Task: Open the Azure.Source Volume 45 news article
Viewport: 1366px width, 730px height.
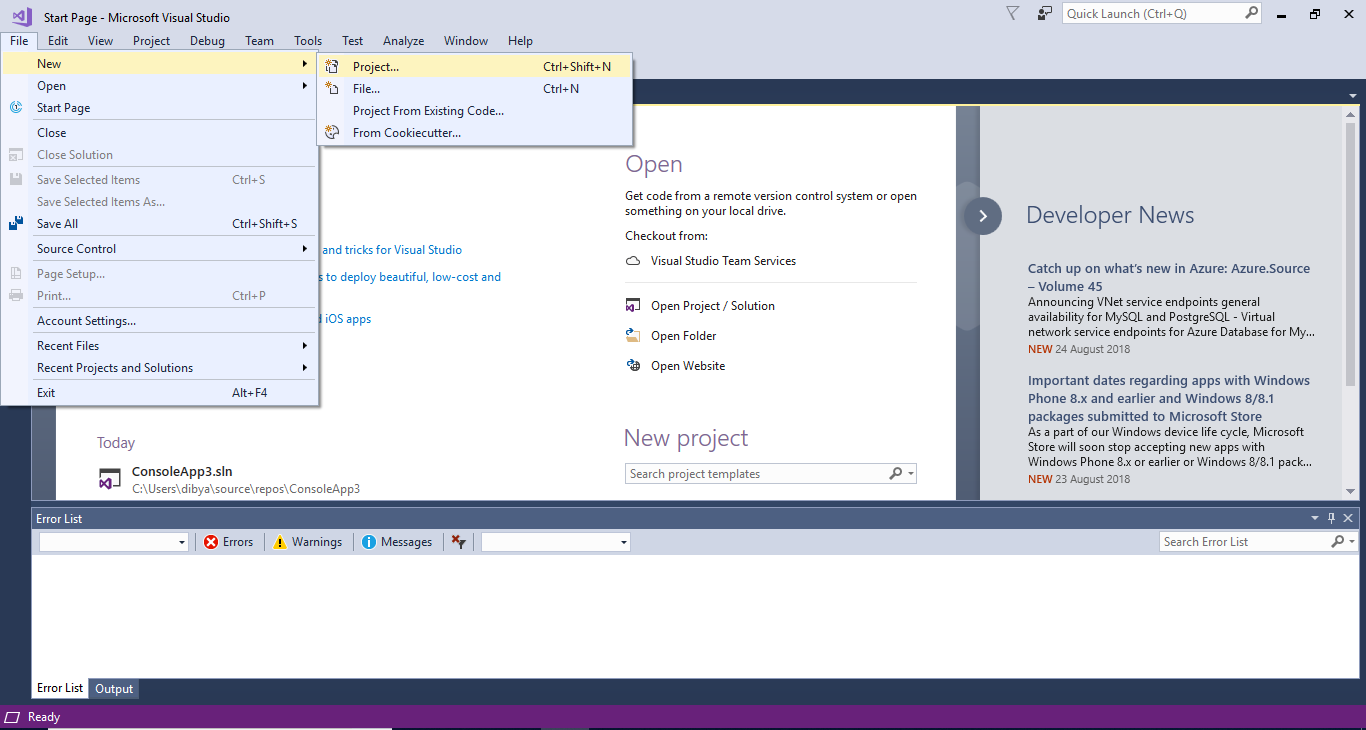Action: 1169,277
